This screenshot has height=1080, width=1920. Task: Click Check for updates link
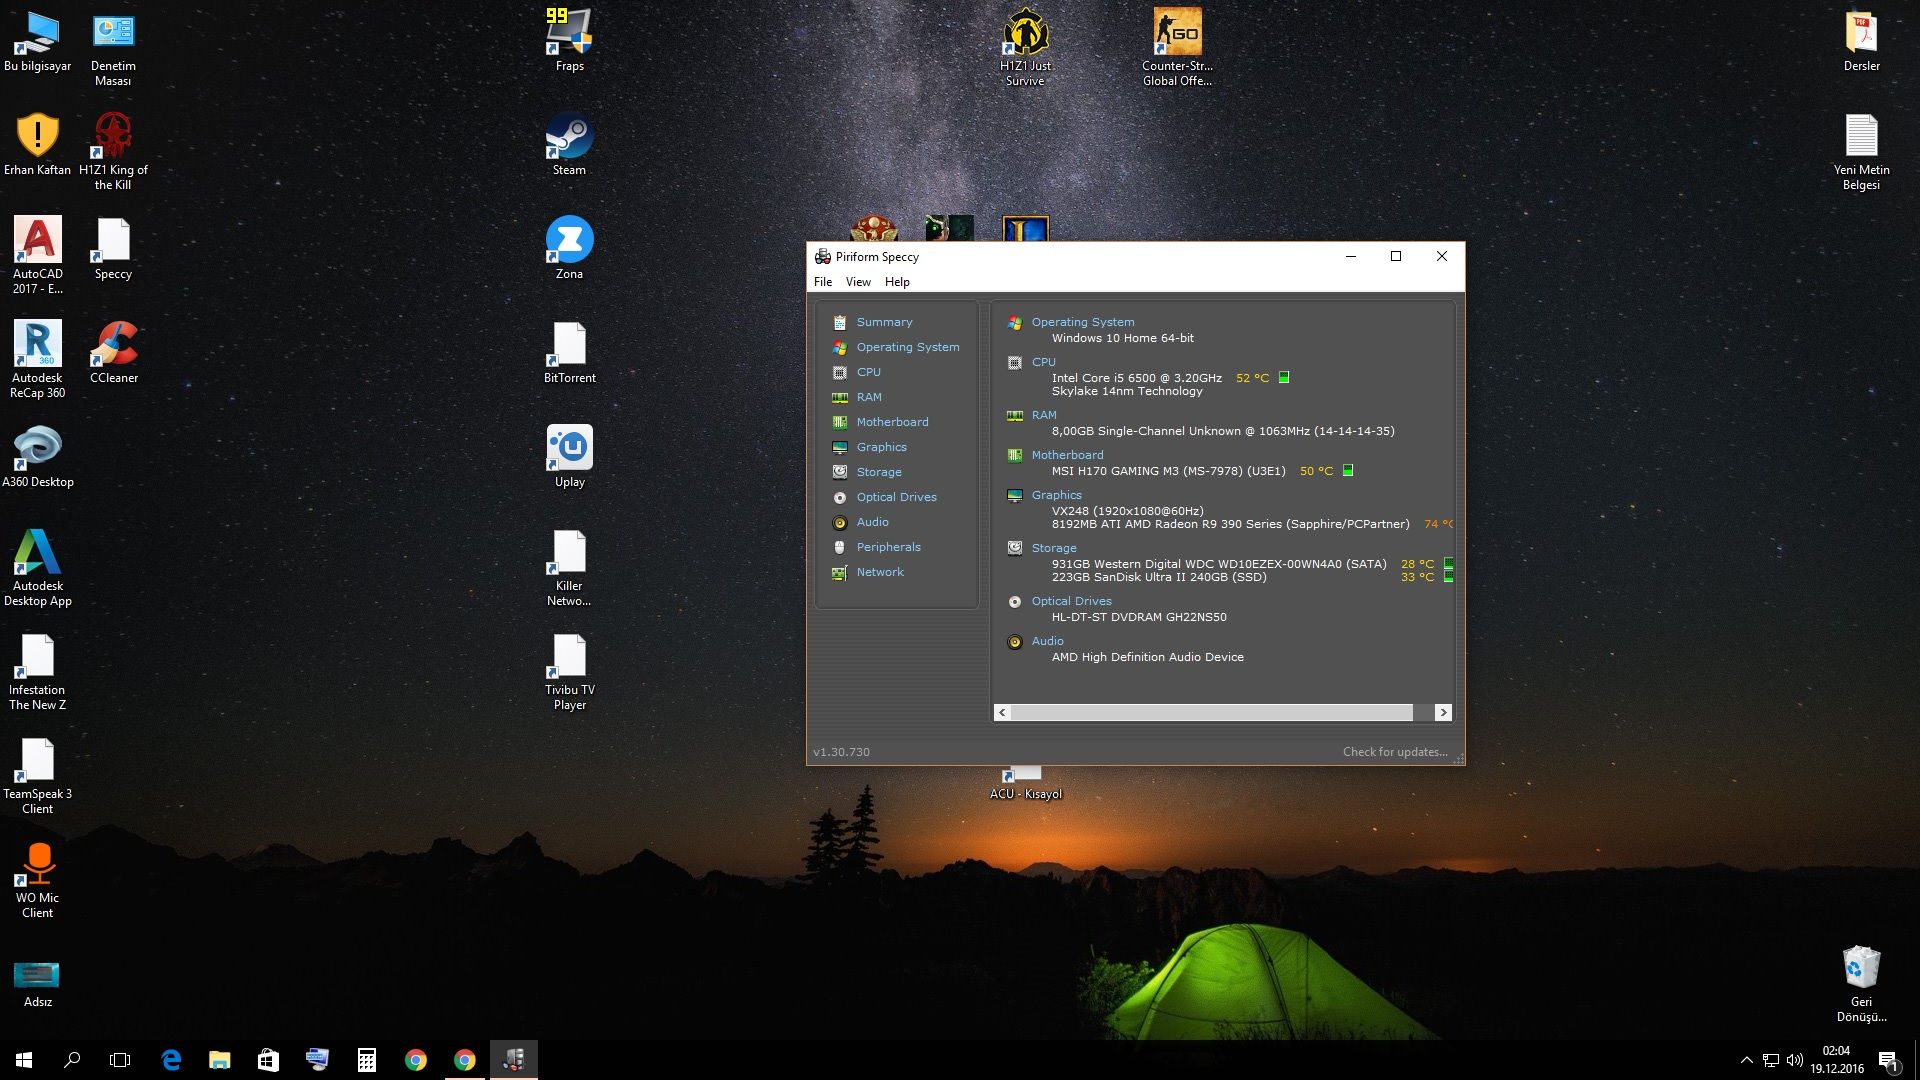[1394, 752]
